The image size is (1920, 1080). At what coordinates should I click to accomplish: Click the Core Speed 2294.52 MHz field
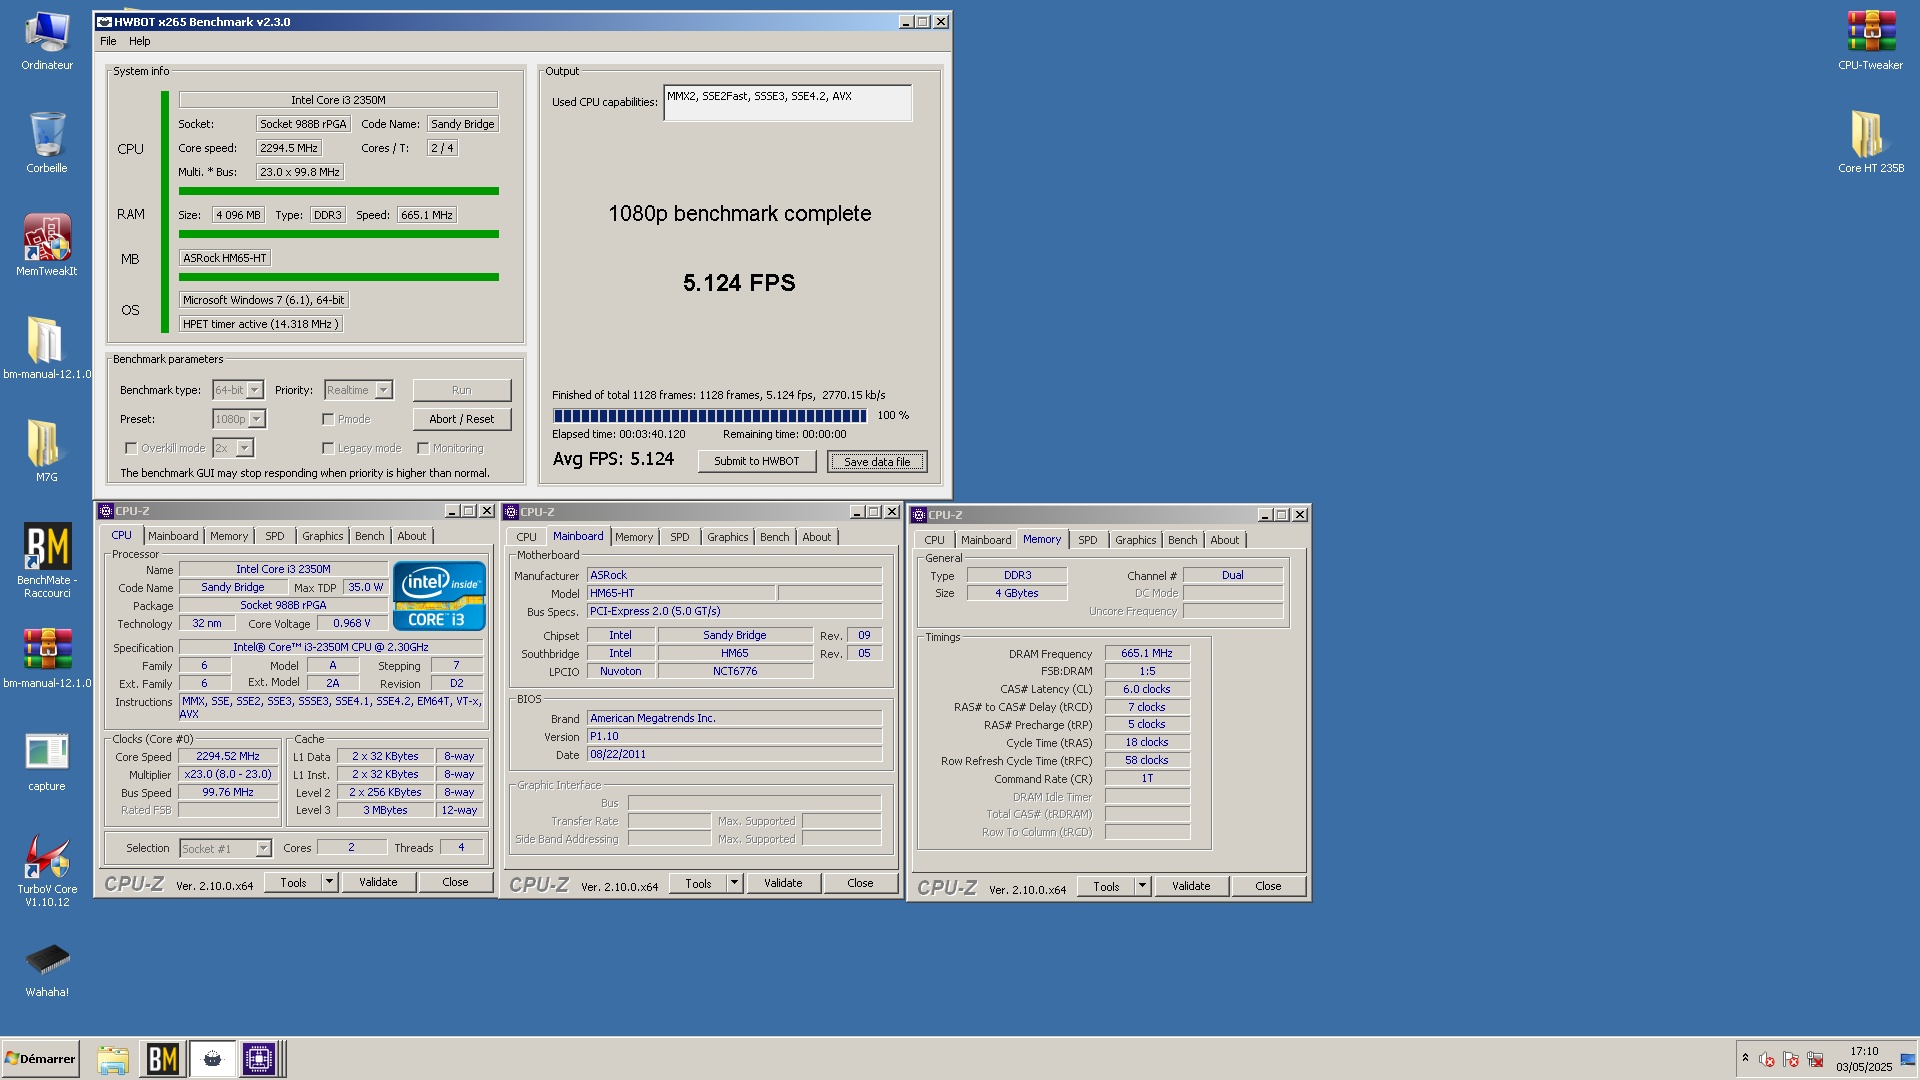(x=228, y=756)
